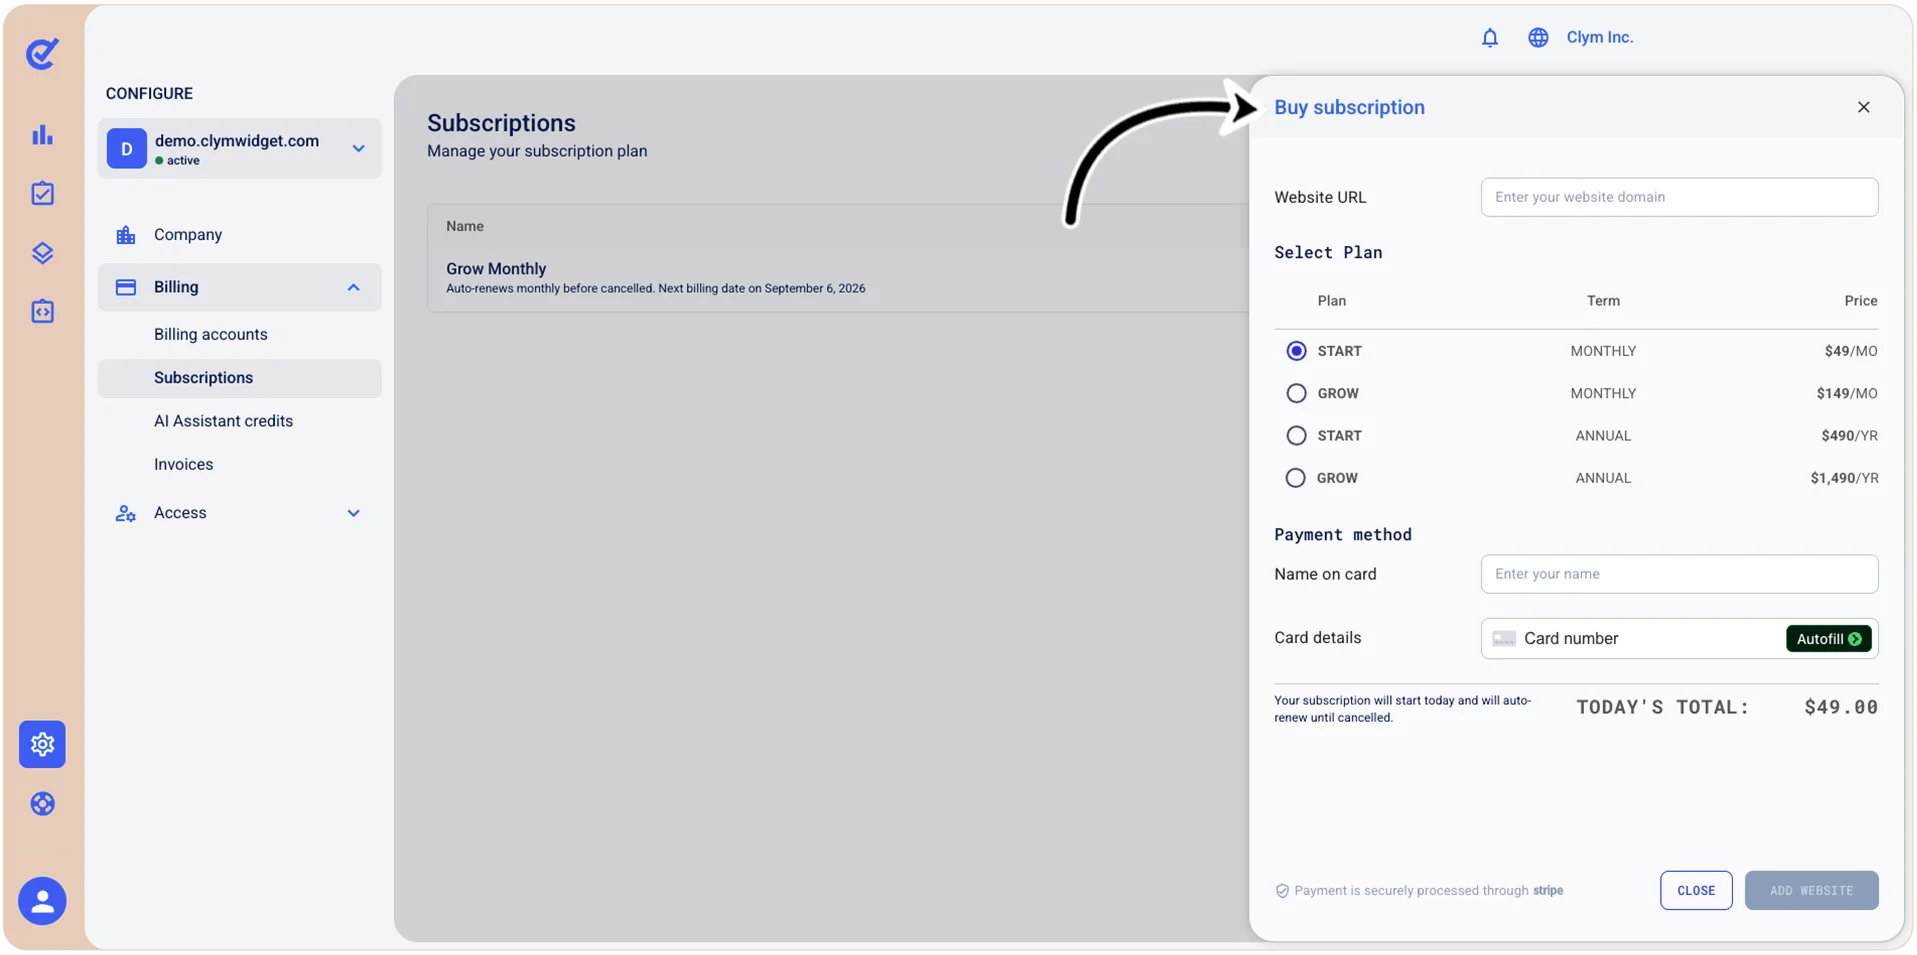Click the help lifebuoy icon

(x=42, y=803)
